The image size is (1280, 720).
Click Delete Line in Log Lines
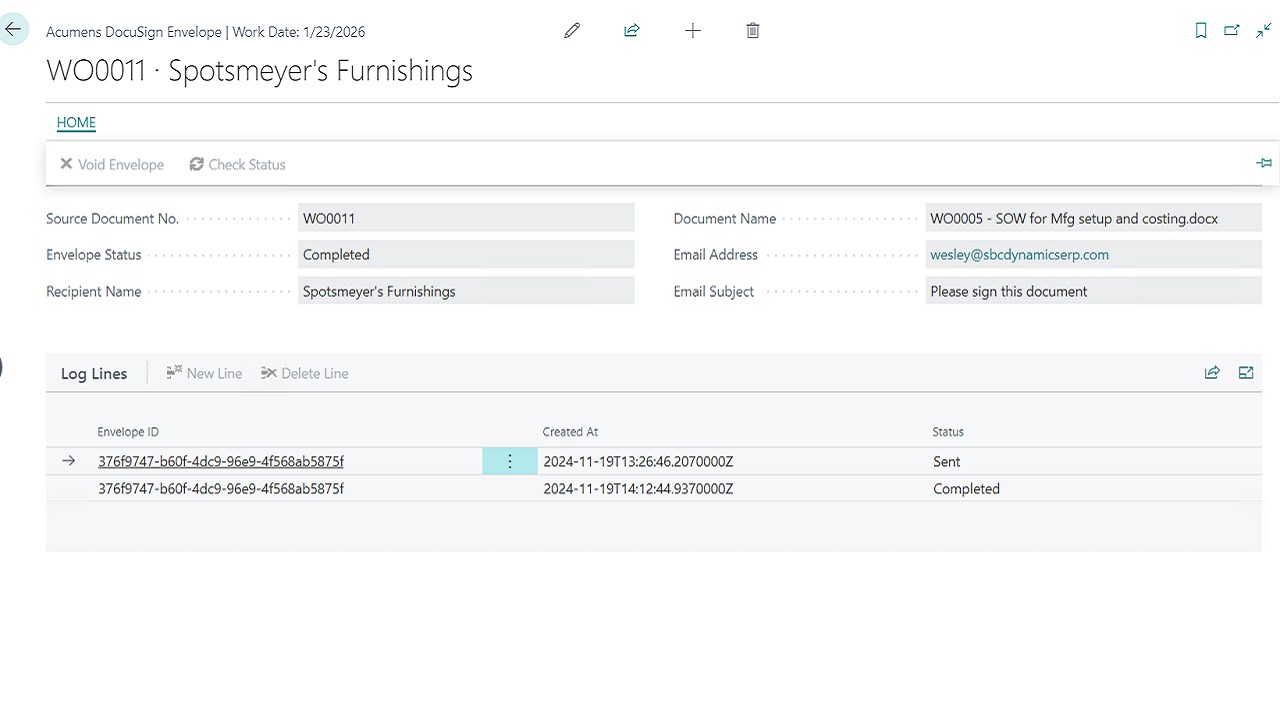(305, 373)
